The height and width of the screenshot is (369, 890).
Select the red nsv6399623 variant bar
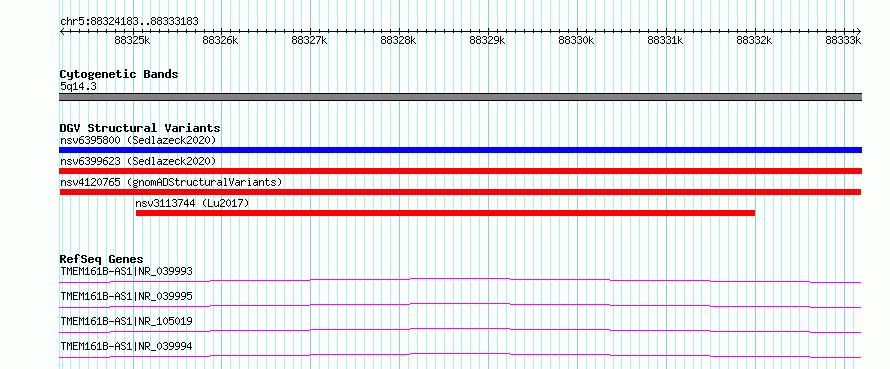pyautogui.click(x=460, y=171)
